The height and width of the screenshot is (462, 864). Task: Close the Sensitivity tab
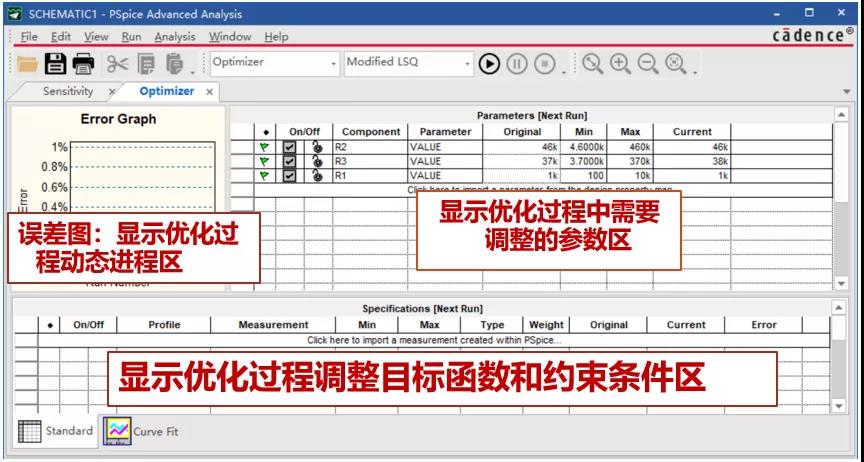[x=112, y=92]
